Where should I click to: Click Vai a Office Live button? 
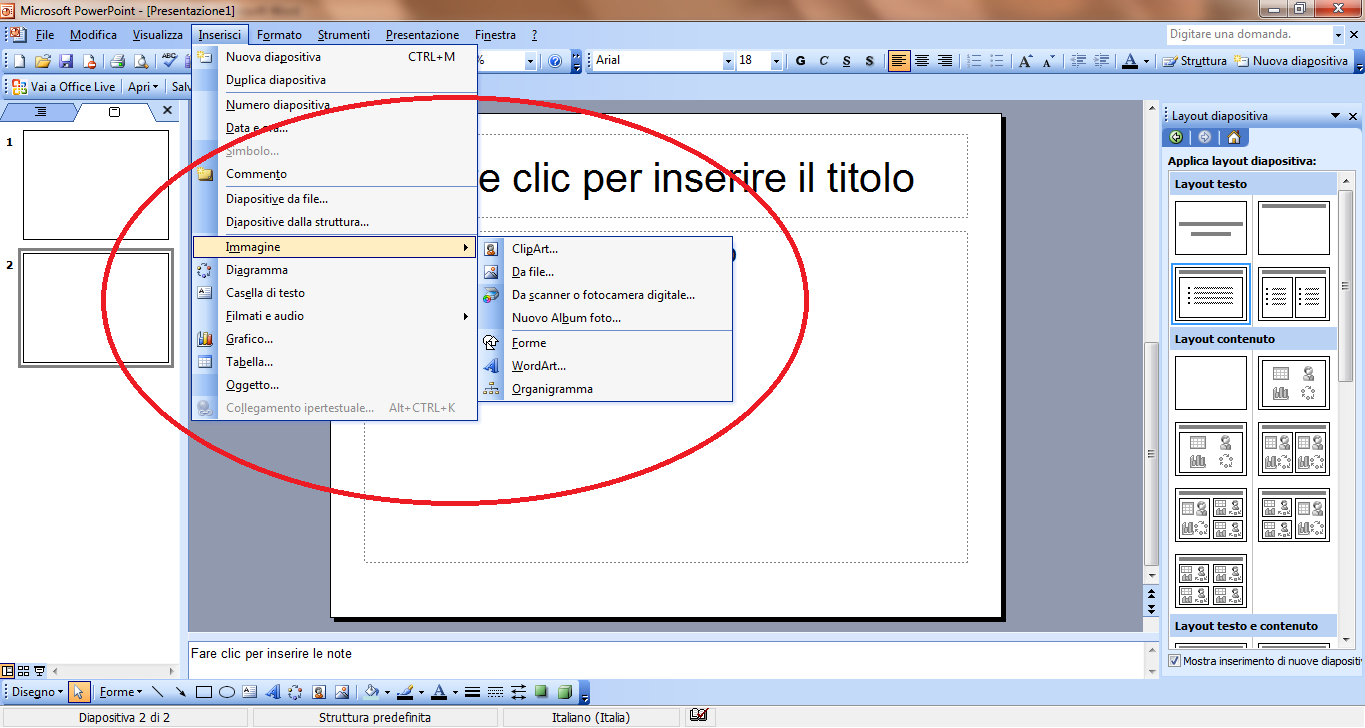point(64,87)
